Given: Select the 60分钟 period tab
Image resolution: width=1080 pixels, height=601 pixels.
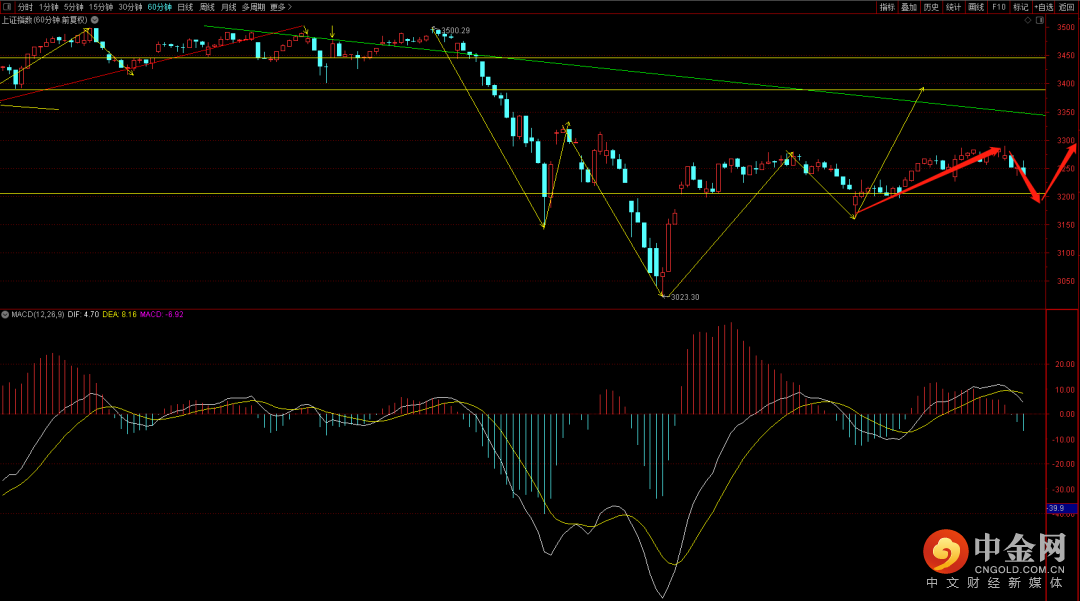Looking at the screenshot, I should coord(160,7).
